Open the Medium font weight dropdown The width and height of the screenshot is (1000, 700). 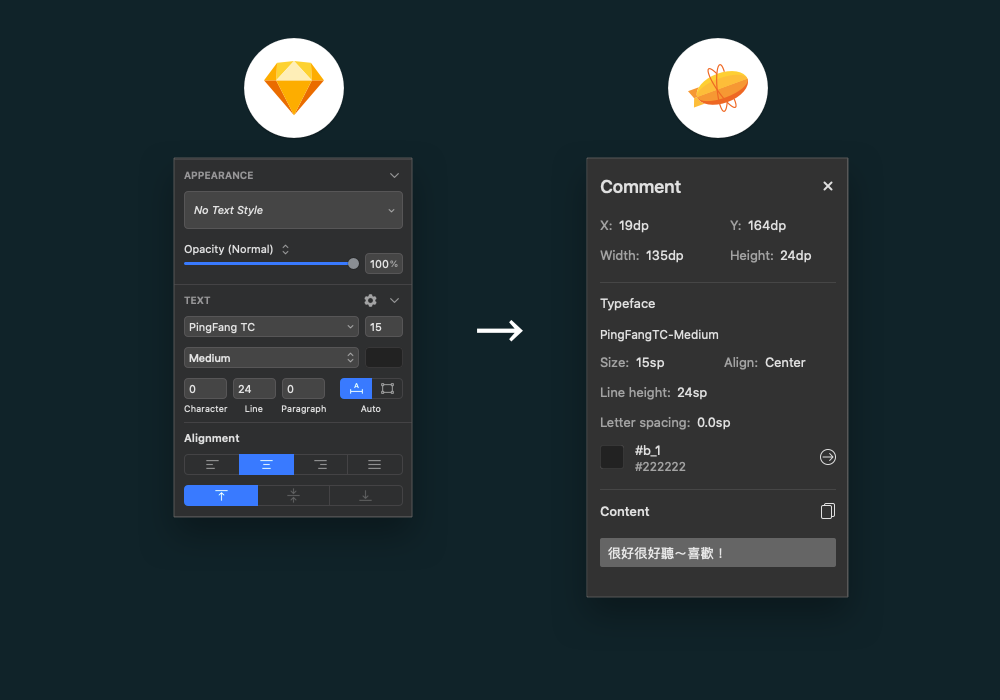pyautogui.click(x=271, y=358)
